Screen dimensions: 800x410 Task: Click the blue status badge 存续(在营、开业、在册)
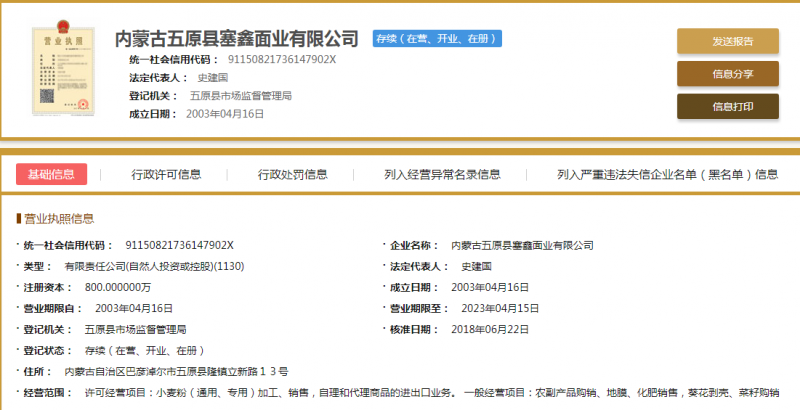pos(437,39)
